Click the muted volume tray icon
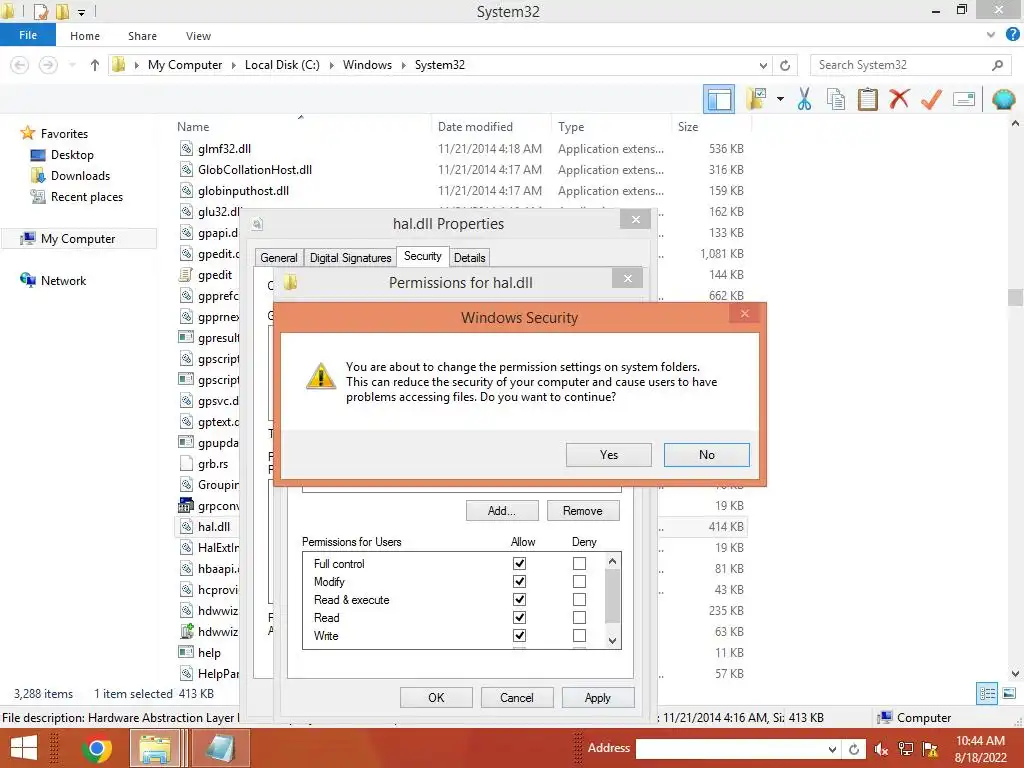This screenshot has height=768, width=1024. (881, 750)
